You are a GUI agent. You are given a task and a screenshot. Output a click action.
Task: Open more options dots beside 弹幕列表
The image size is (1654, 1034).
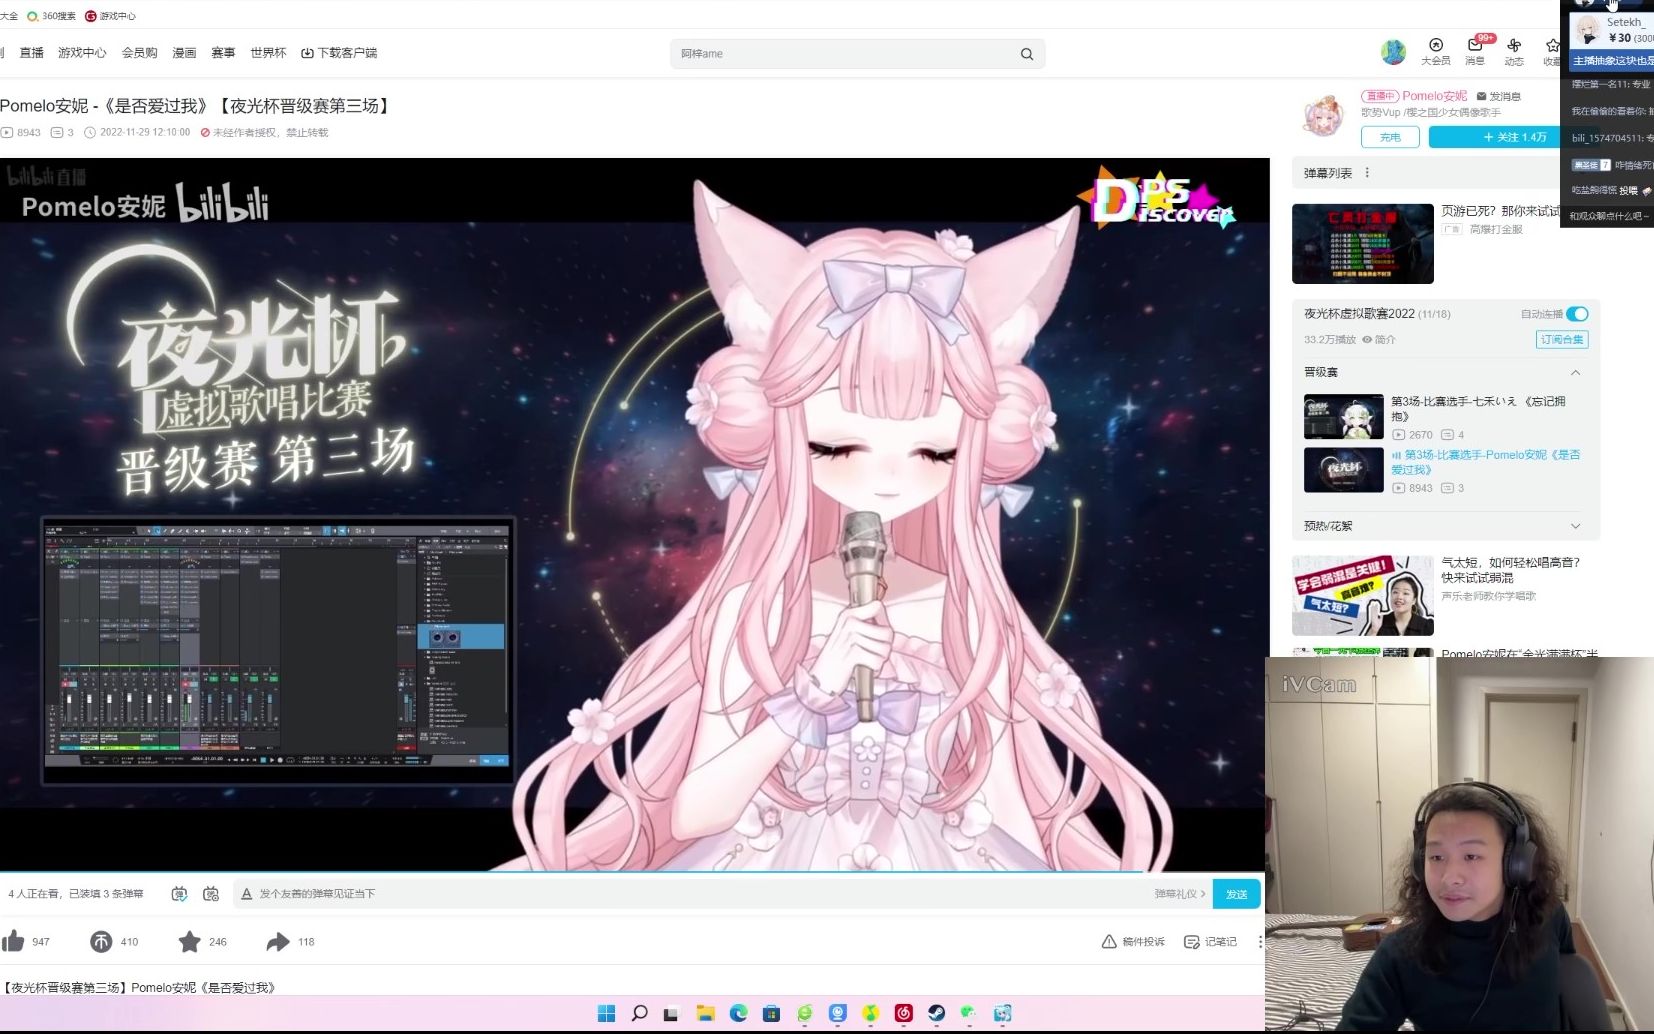pos(1367,173)
